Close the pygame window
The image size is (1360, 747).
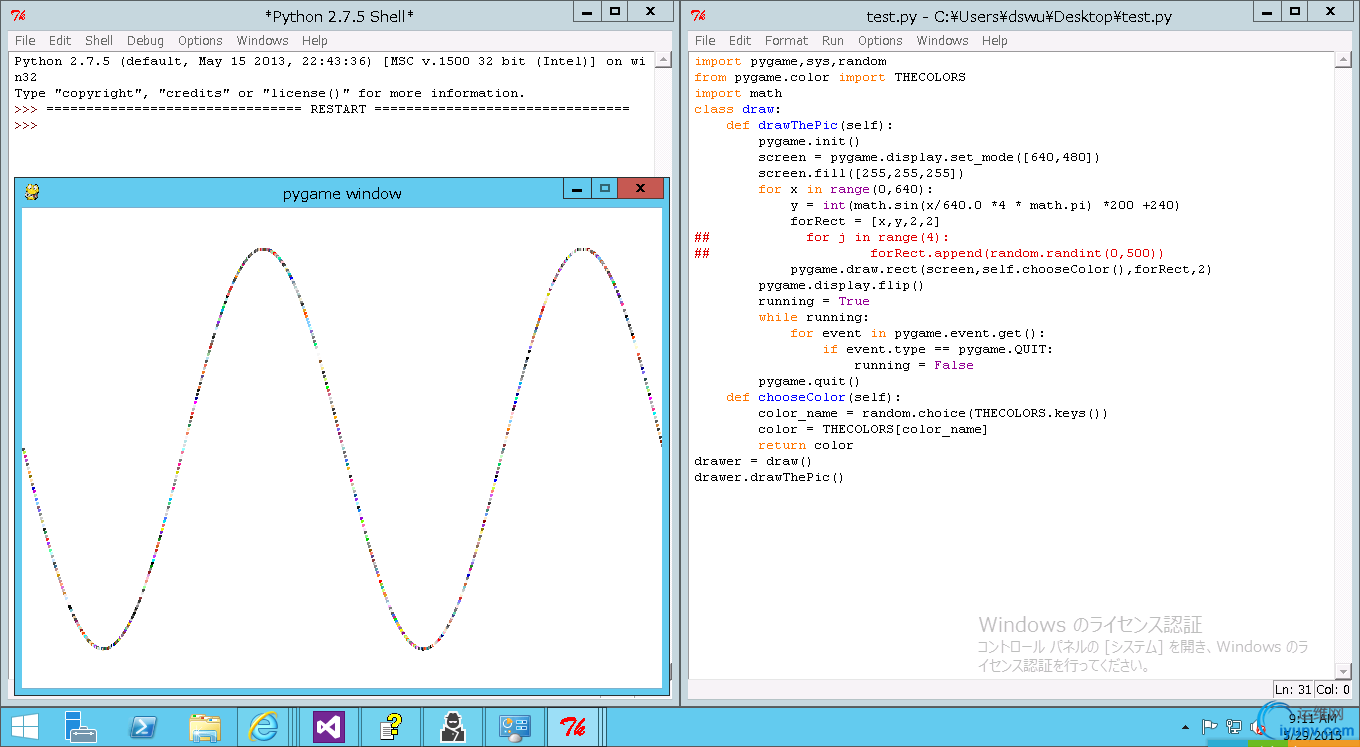(x=640, y=189)
